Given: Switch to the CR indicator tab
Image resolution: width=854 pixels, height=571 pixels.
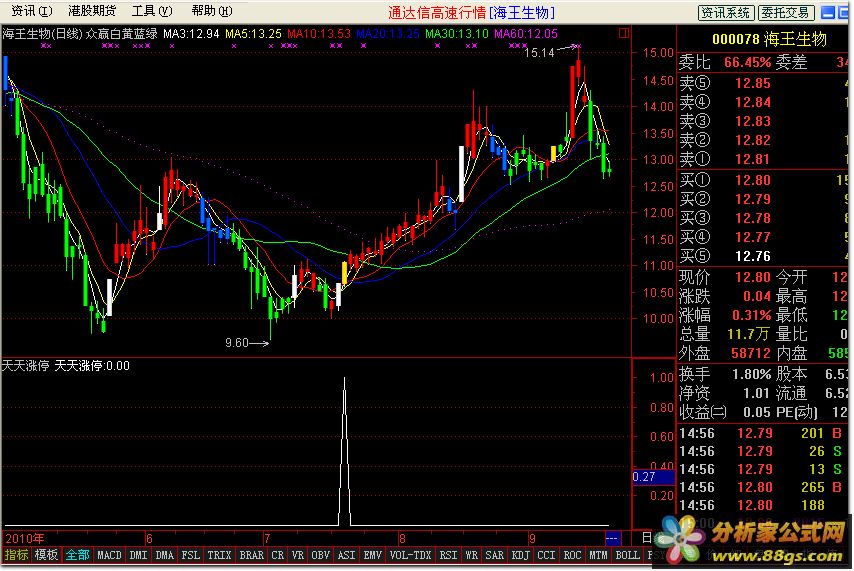Looking at the screenshot, I should point(277,555).
